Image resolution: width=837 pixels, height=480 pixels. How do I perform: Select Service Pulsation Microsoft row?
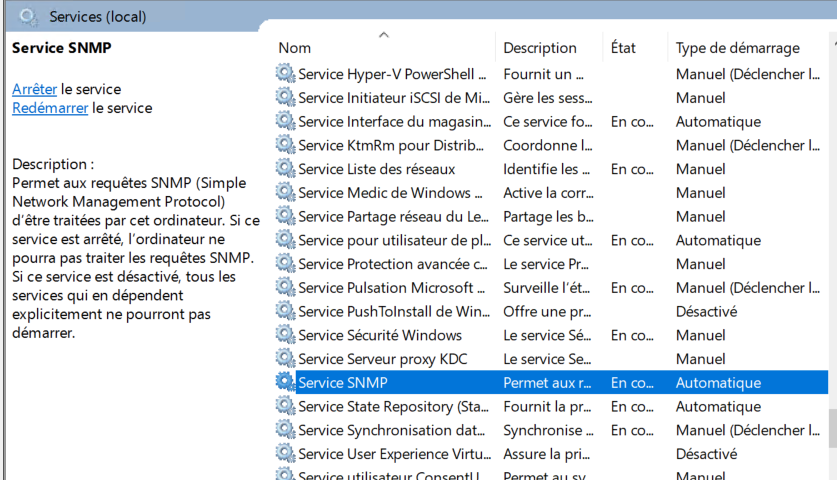click(x=392, y=288)
